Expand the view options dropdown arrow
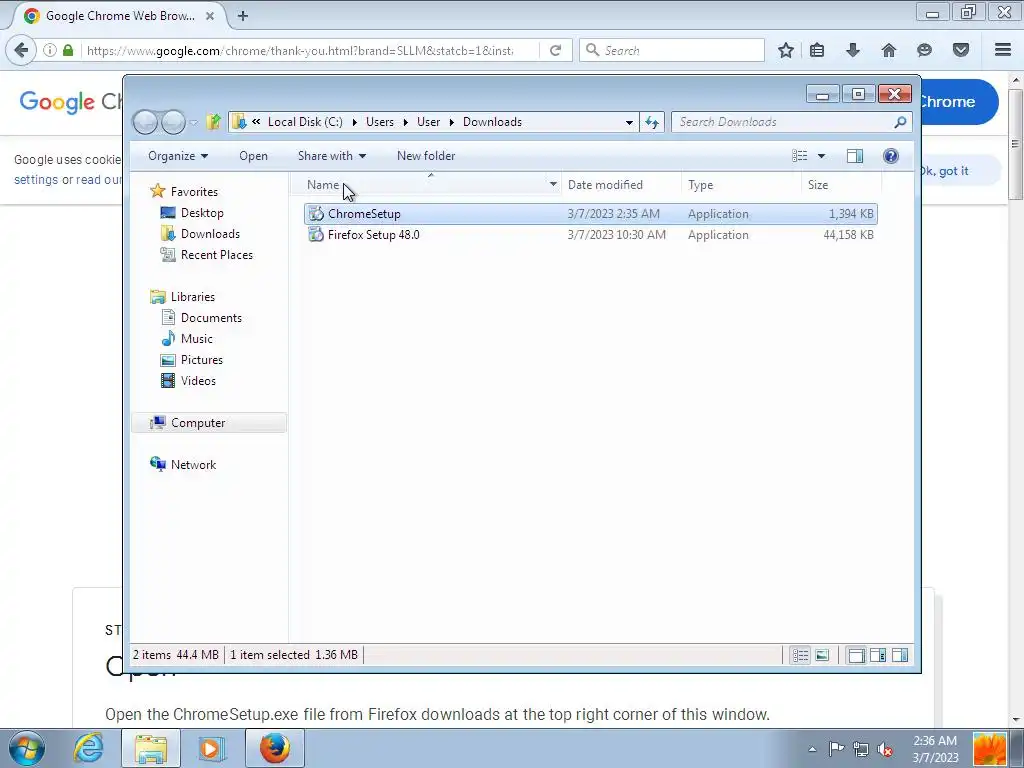The width and height of the screenshot is (1024, 768). pyautogui.click(x=822, y=155)
